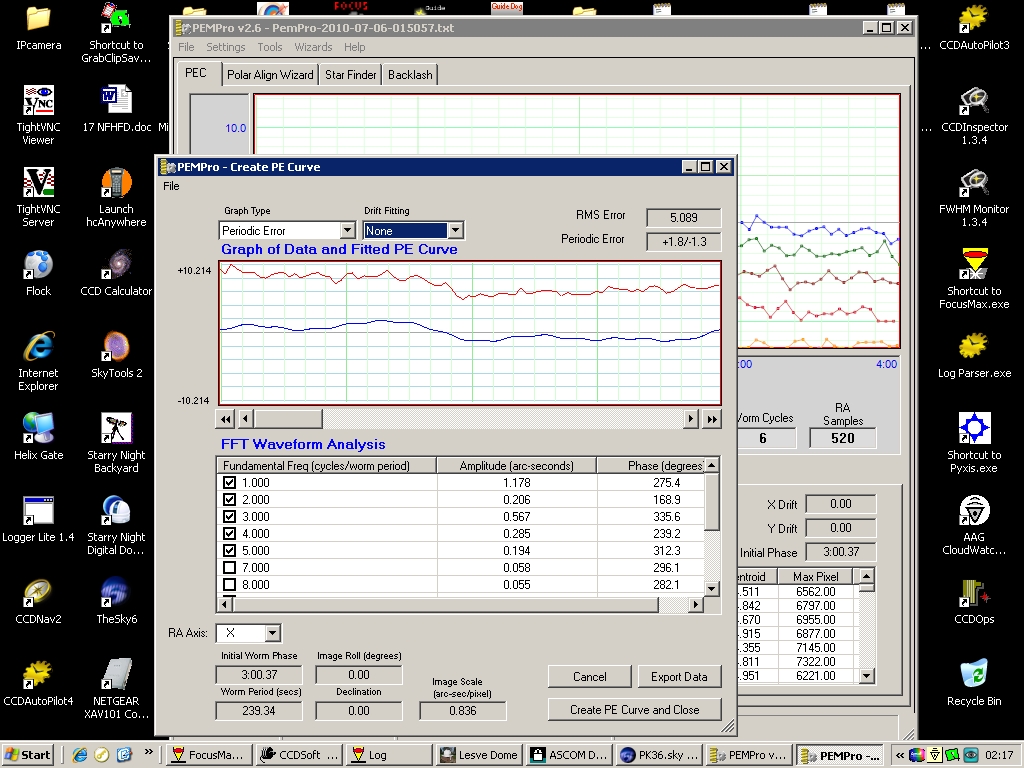Image resolution: width=1024 pixels, height=768 pixels.
Task: Click the Declination field
Action: point(359,711)
